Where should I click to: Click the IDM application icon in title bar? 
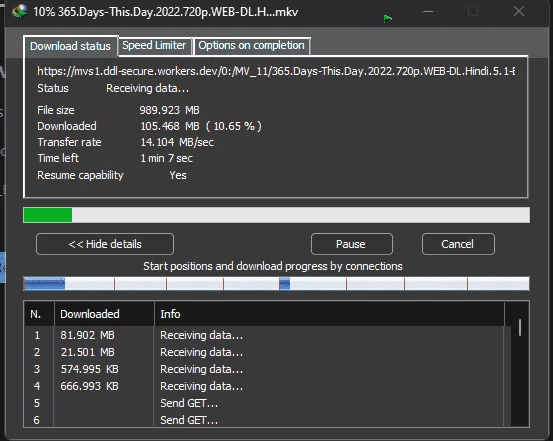pyautogui.click(x=19, y=11)
